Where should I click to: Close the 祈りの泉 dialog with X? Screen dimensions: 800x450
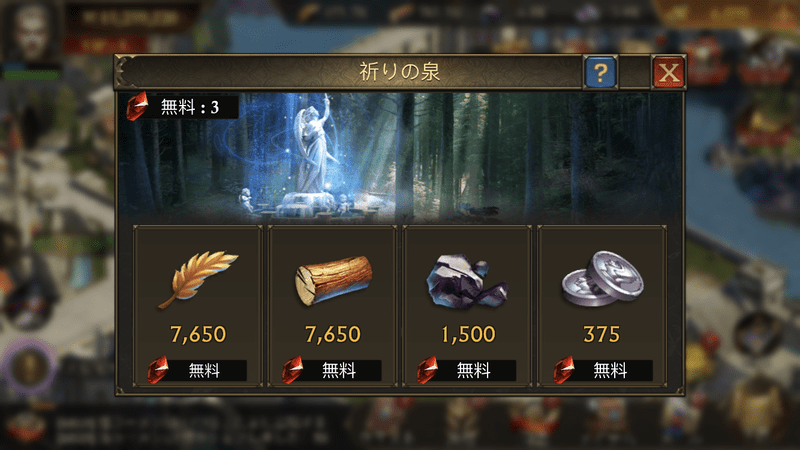click(668, 72)
